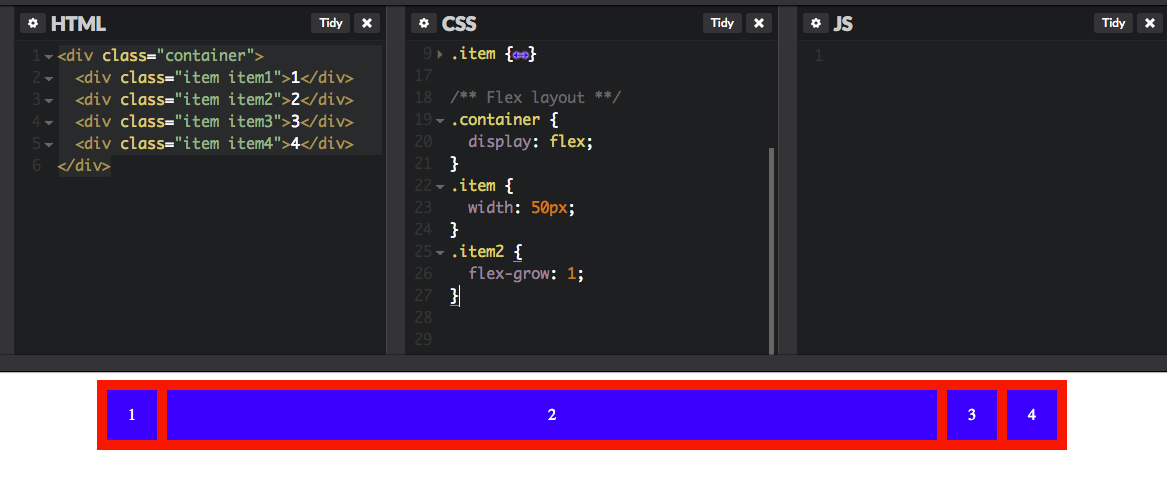Click blue box 1 in the preview
1167x488 pixels.
click(132, 415)
